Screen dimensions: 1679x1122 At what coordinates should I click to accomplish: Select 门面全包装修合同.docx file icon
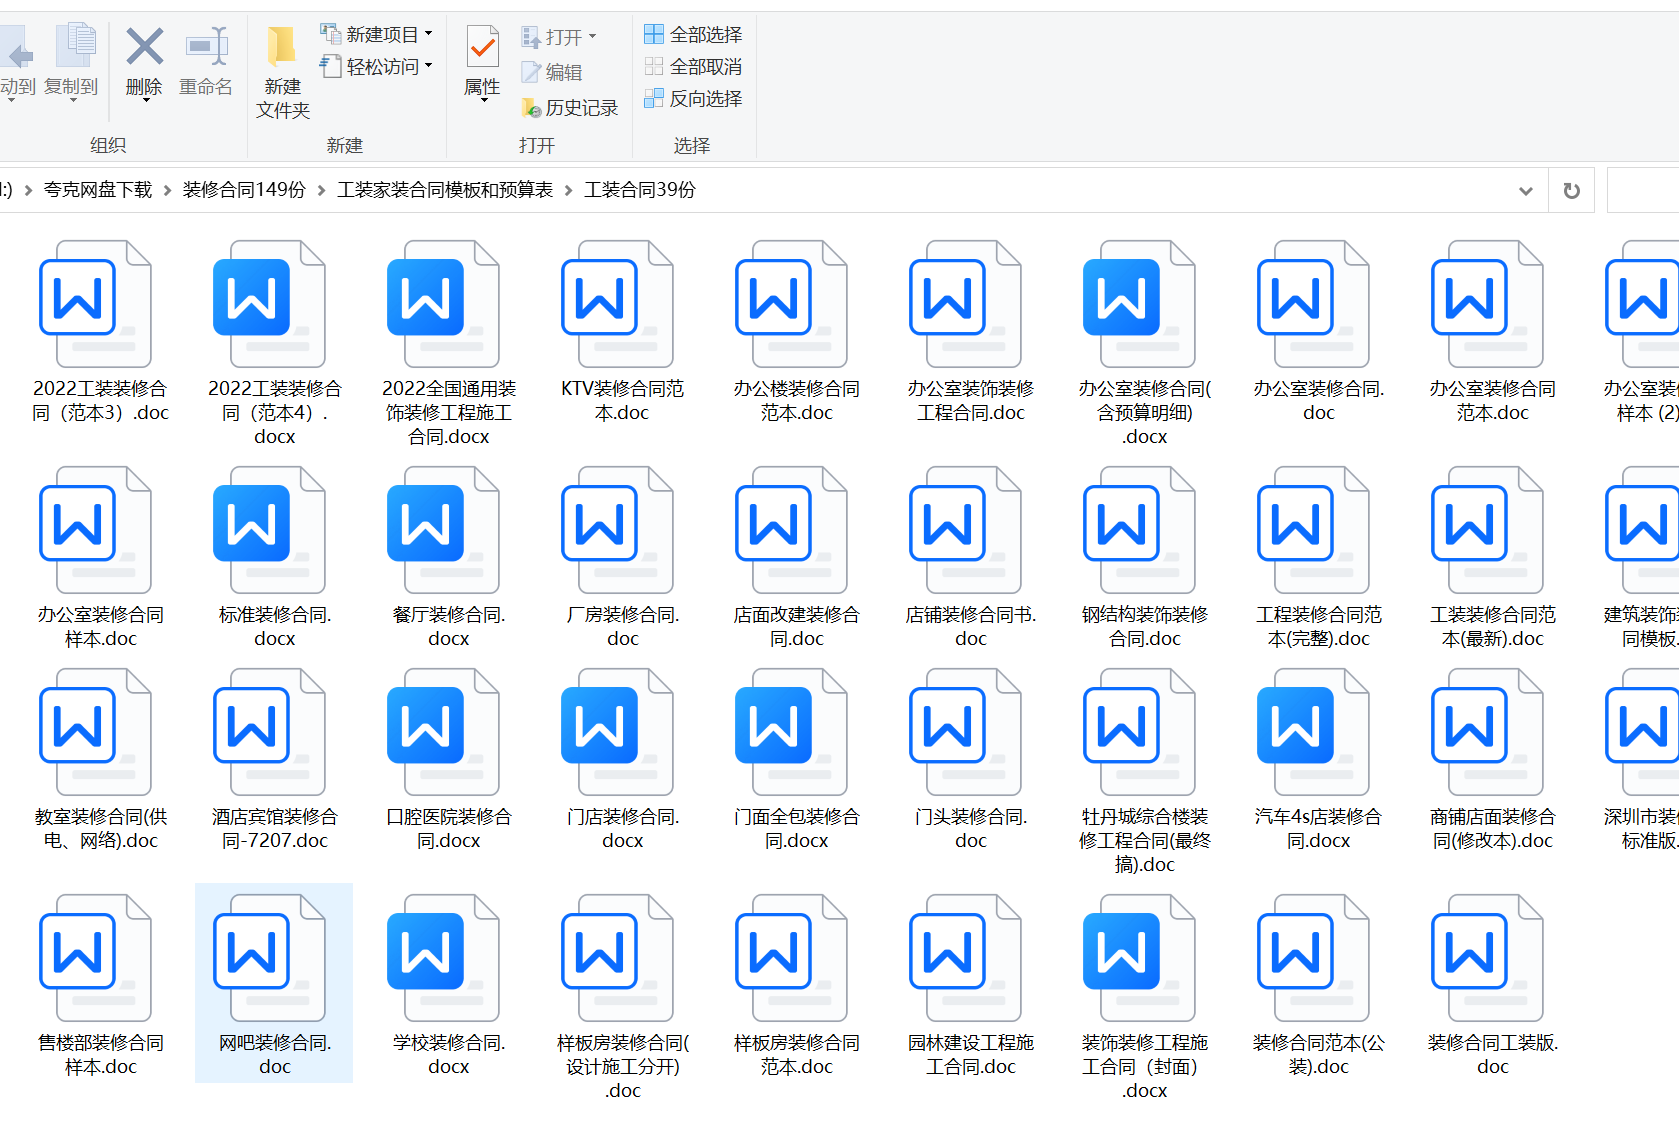point(791,732)
